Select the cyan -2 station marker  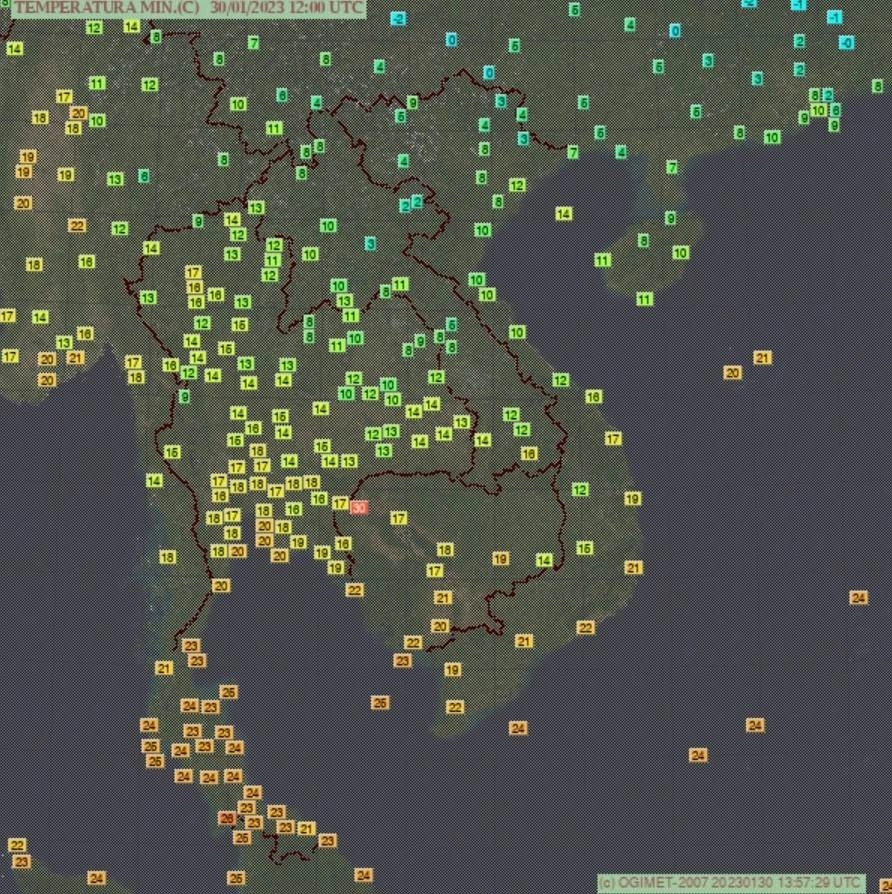[398, 18]
